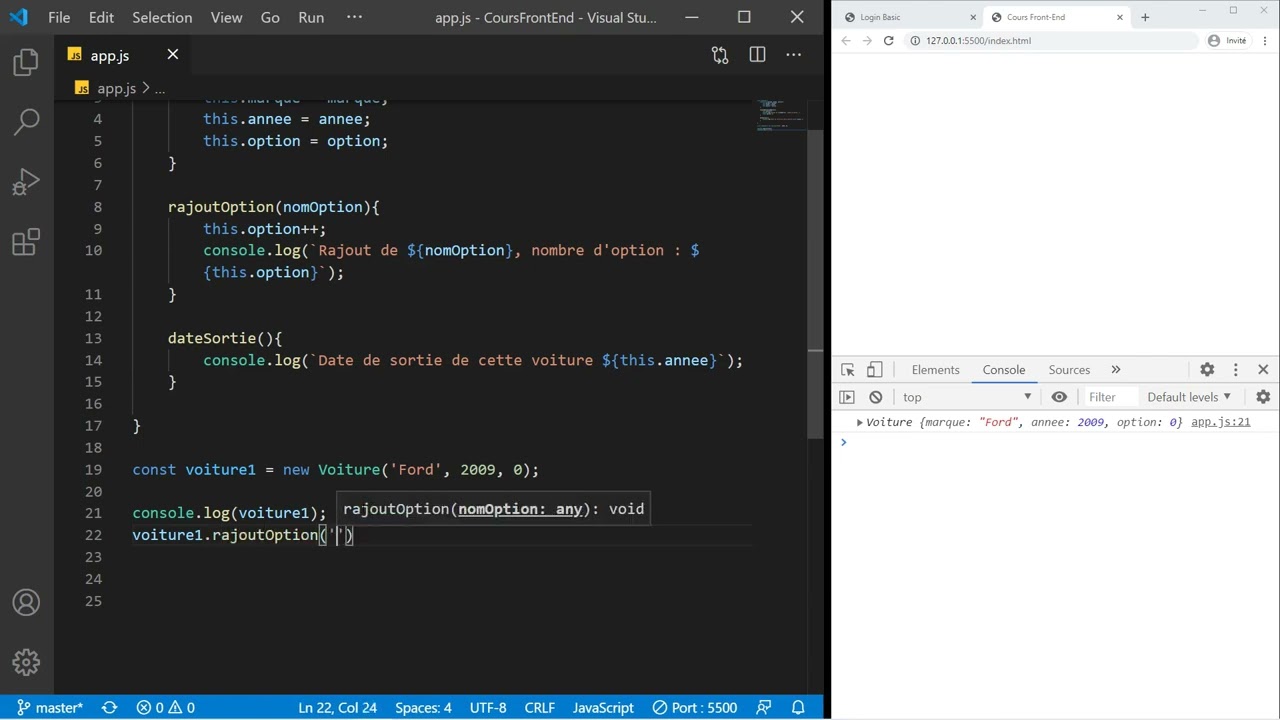
Task: Open the app.js:21 source link
Action: (x=1221, y=422)
